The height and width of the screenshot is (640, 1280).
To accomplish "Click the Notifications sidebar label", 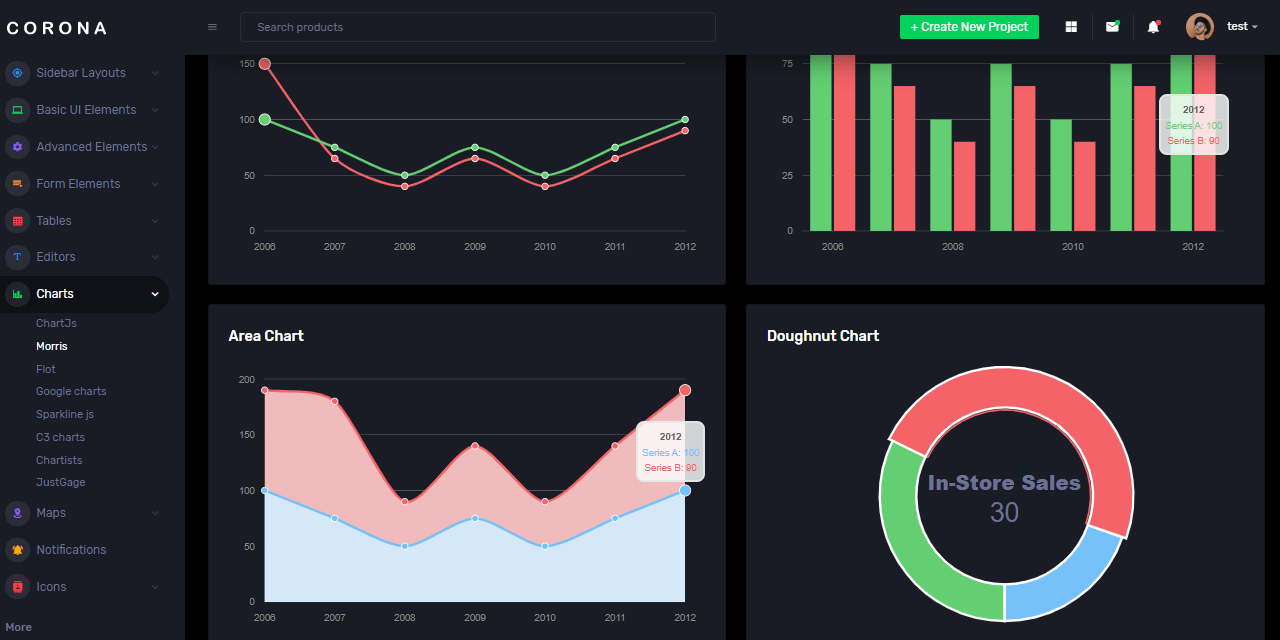I will tap(71, 550).
